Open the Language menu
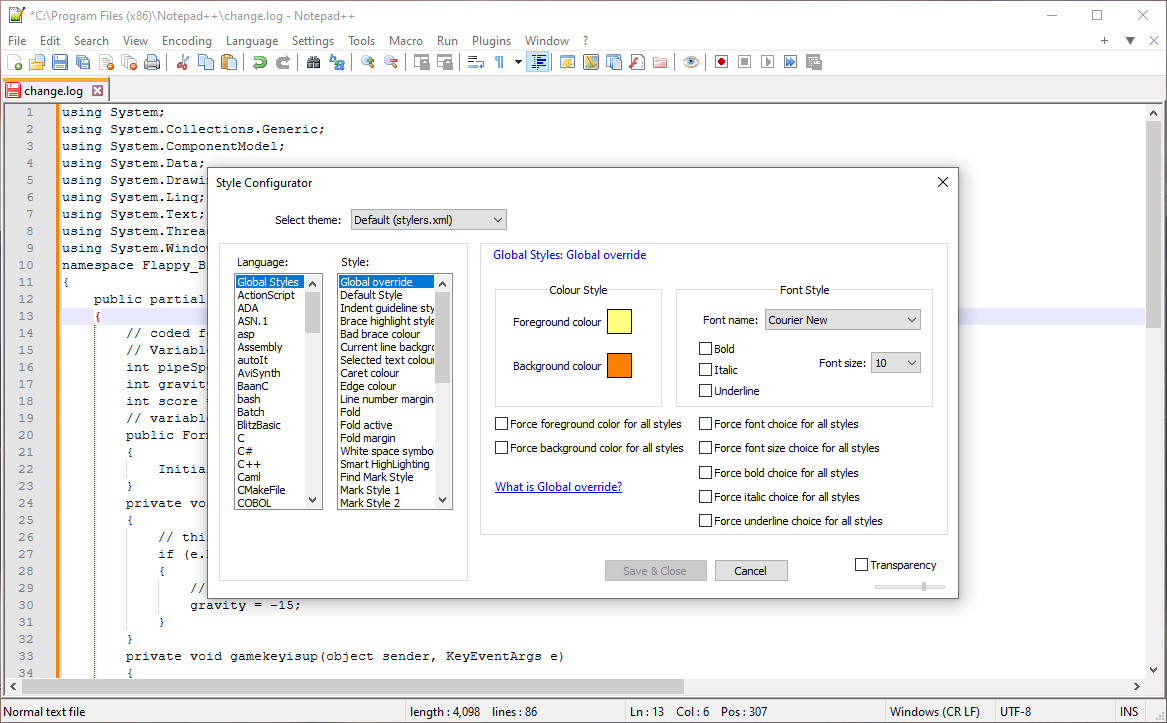The height and width of the screenshot is (723, 1167). tap(252, 41)
